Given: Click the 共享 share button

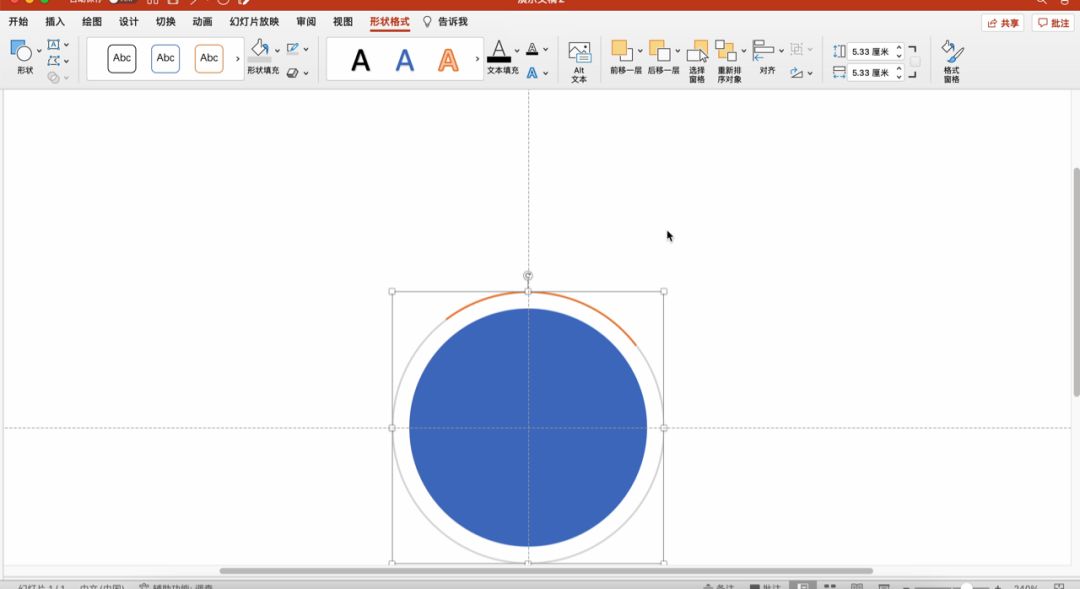Looking at the screenshot, I should coord(1002,23).
